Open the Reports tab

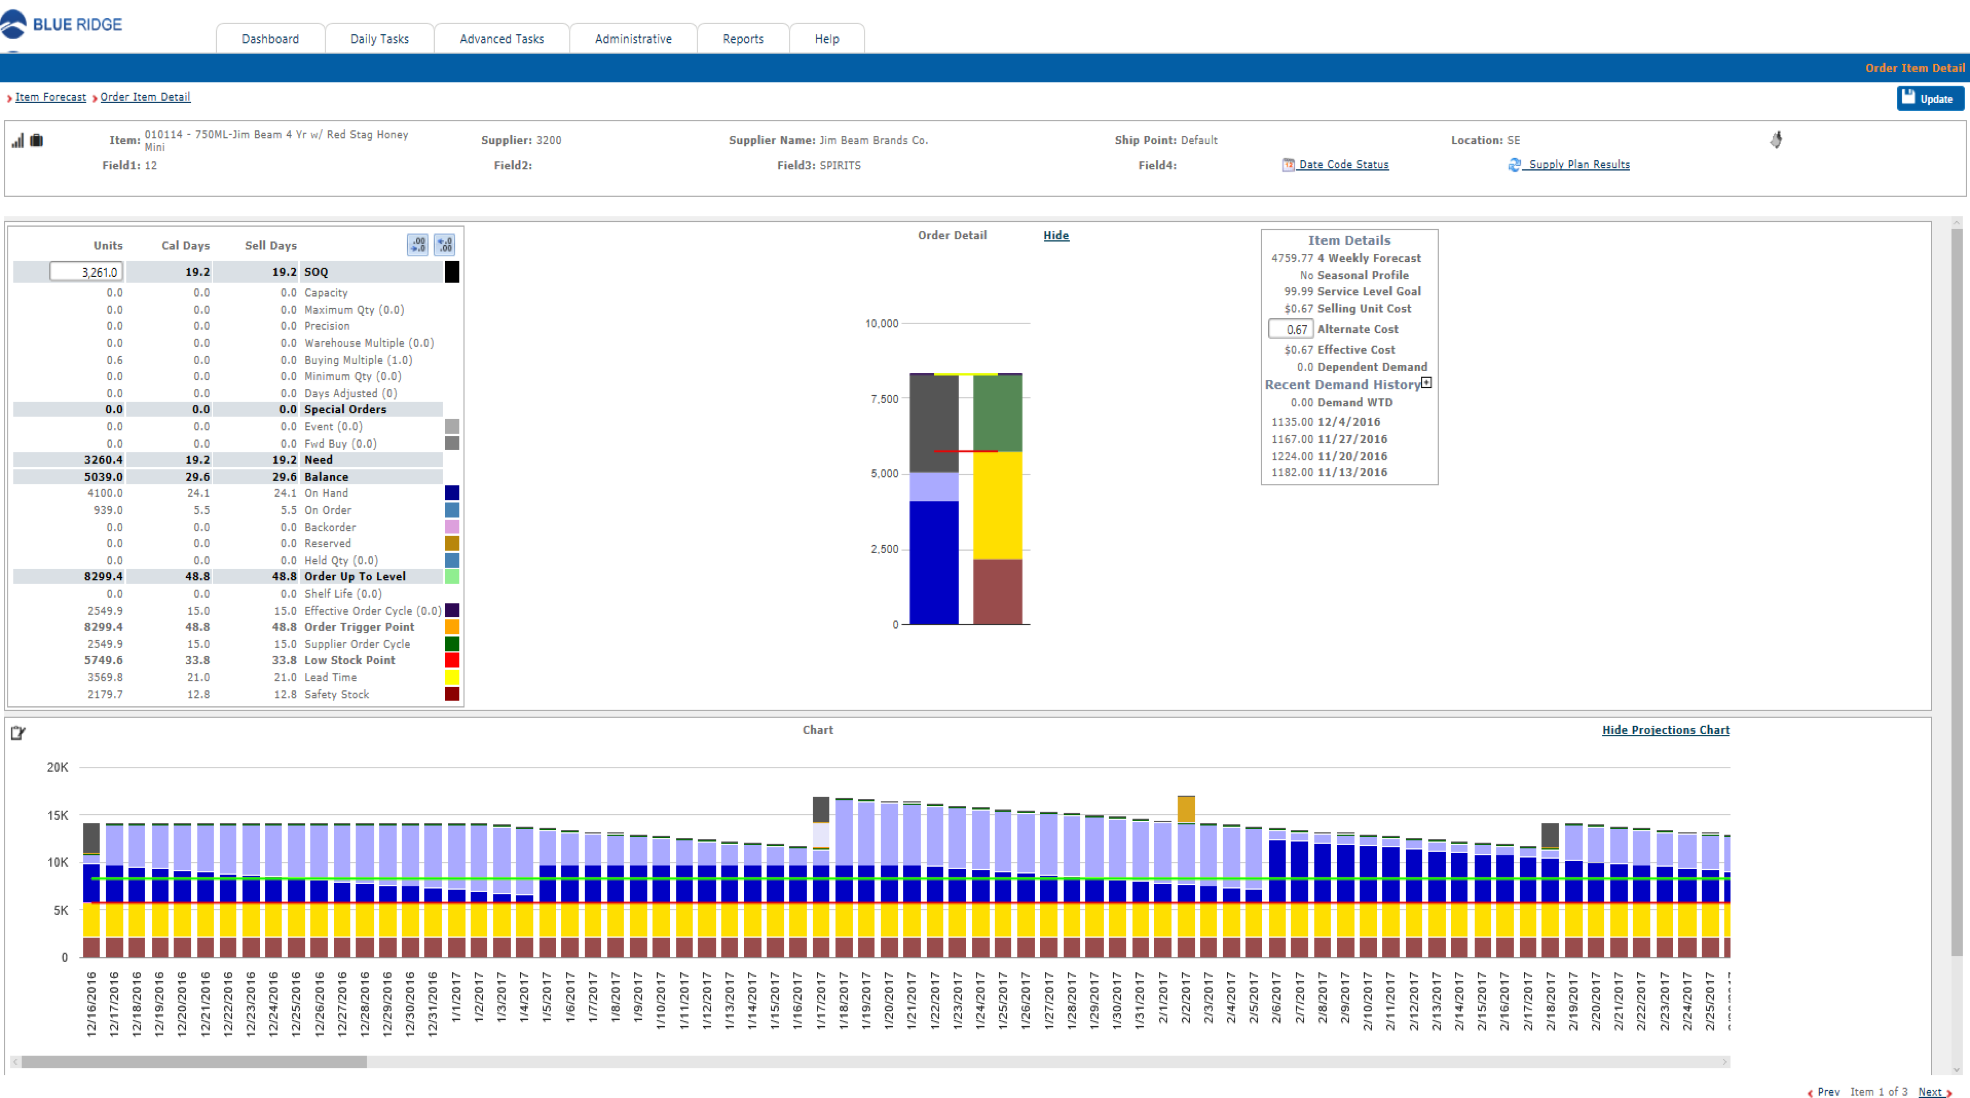pyautogui.click(x=742, y=39)
